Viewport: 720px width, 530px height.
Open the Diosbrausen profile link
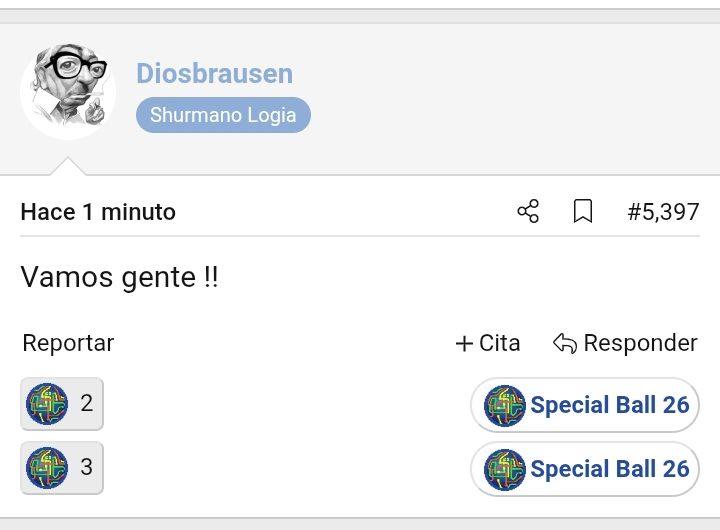[214, 73]
